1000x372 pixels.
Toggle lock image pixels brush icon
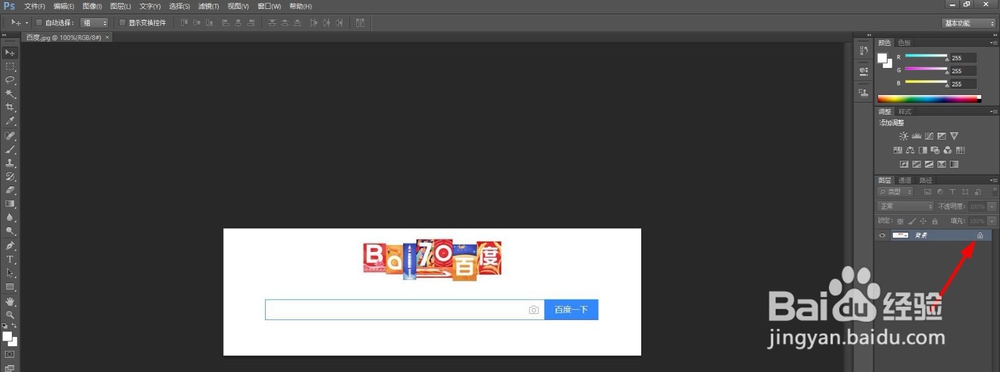(x=913, y=221)
